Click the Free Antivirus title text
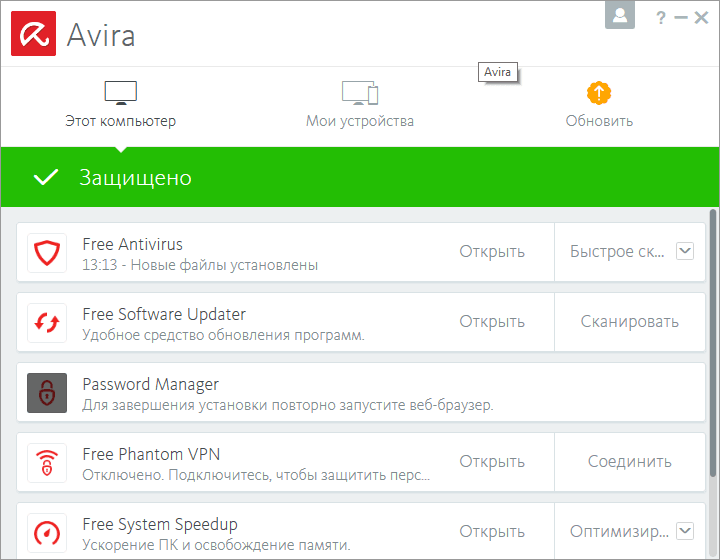 [x=132, y=244]
